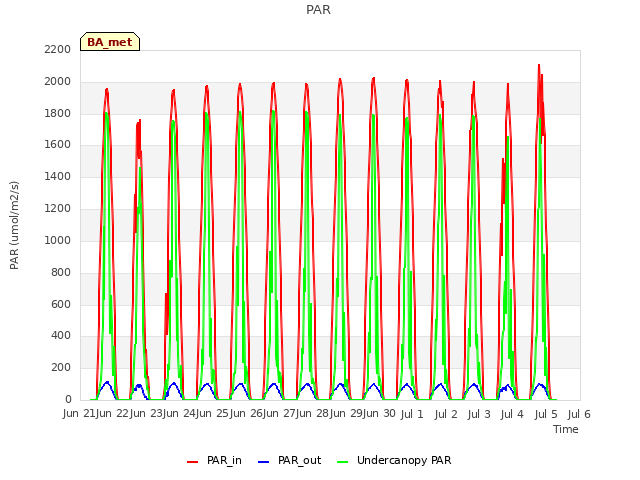Click the 400 y-axis label
Viewport: 640px width, 480px height.
pos(61,336)
